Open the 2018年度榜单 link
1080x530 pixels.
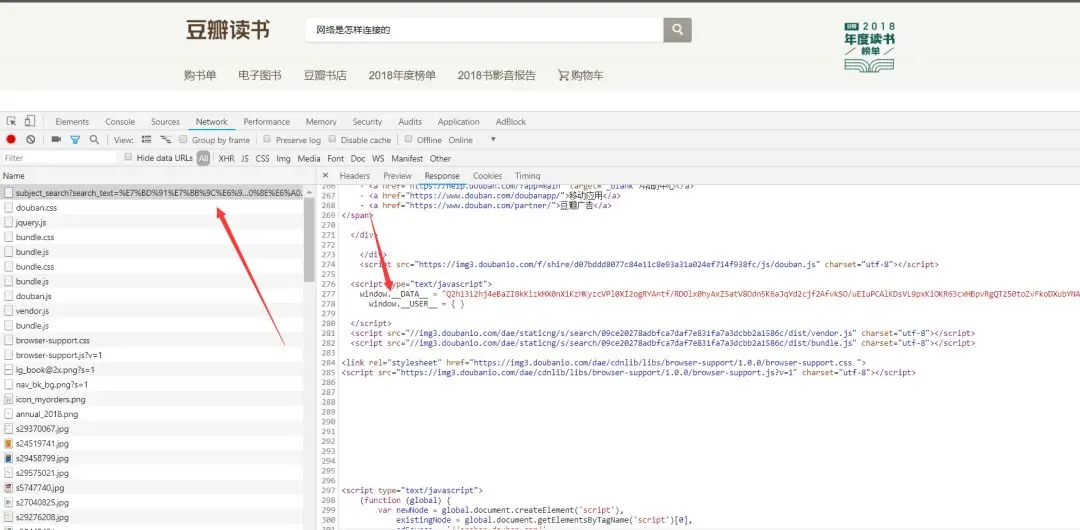click(x=402, y=76)
